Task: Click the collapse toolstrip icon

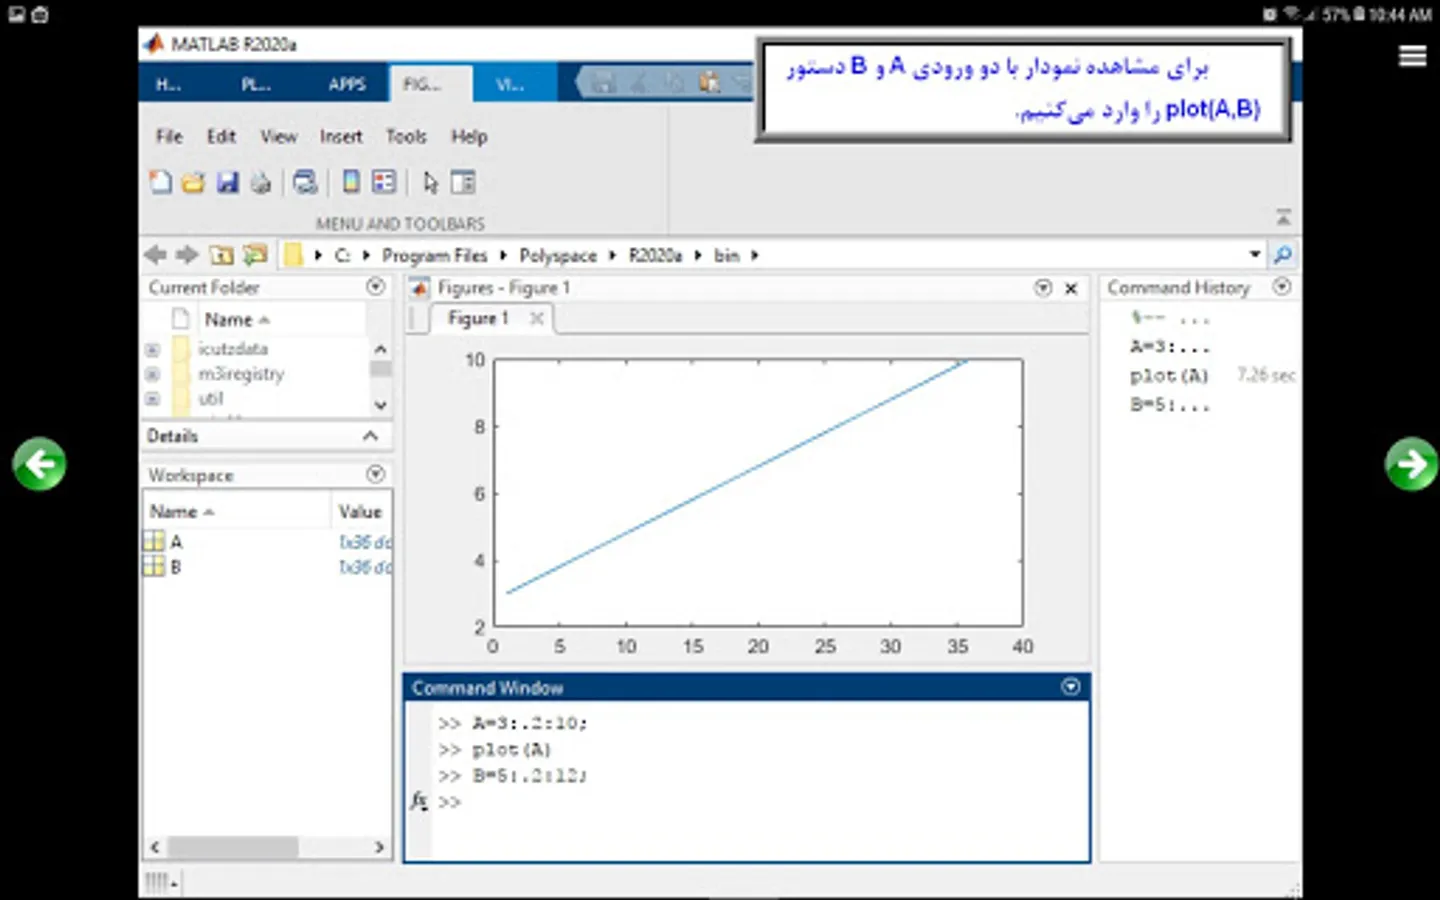Action: [1284, 217]
